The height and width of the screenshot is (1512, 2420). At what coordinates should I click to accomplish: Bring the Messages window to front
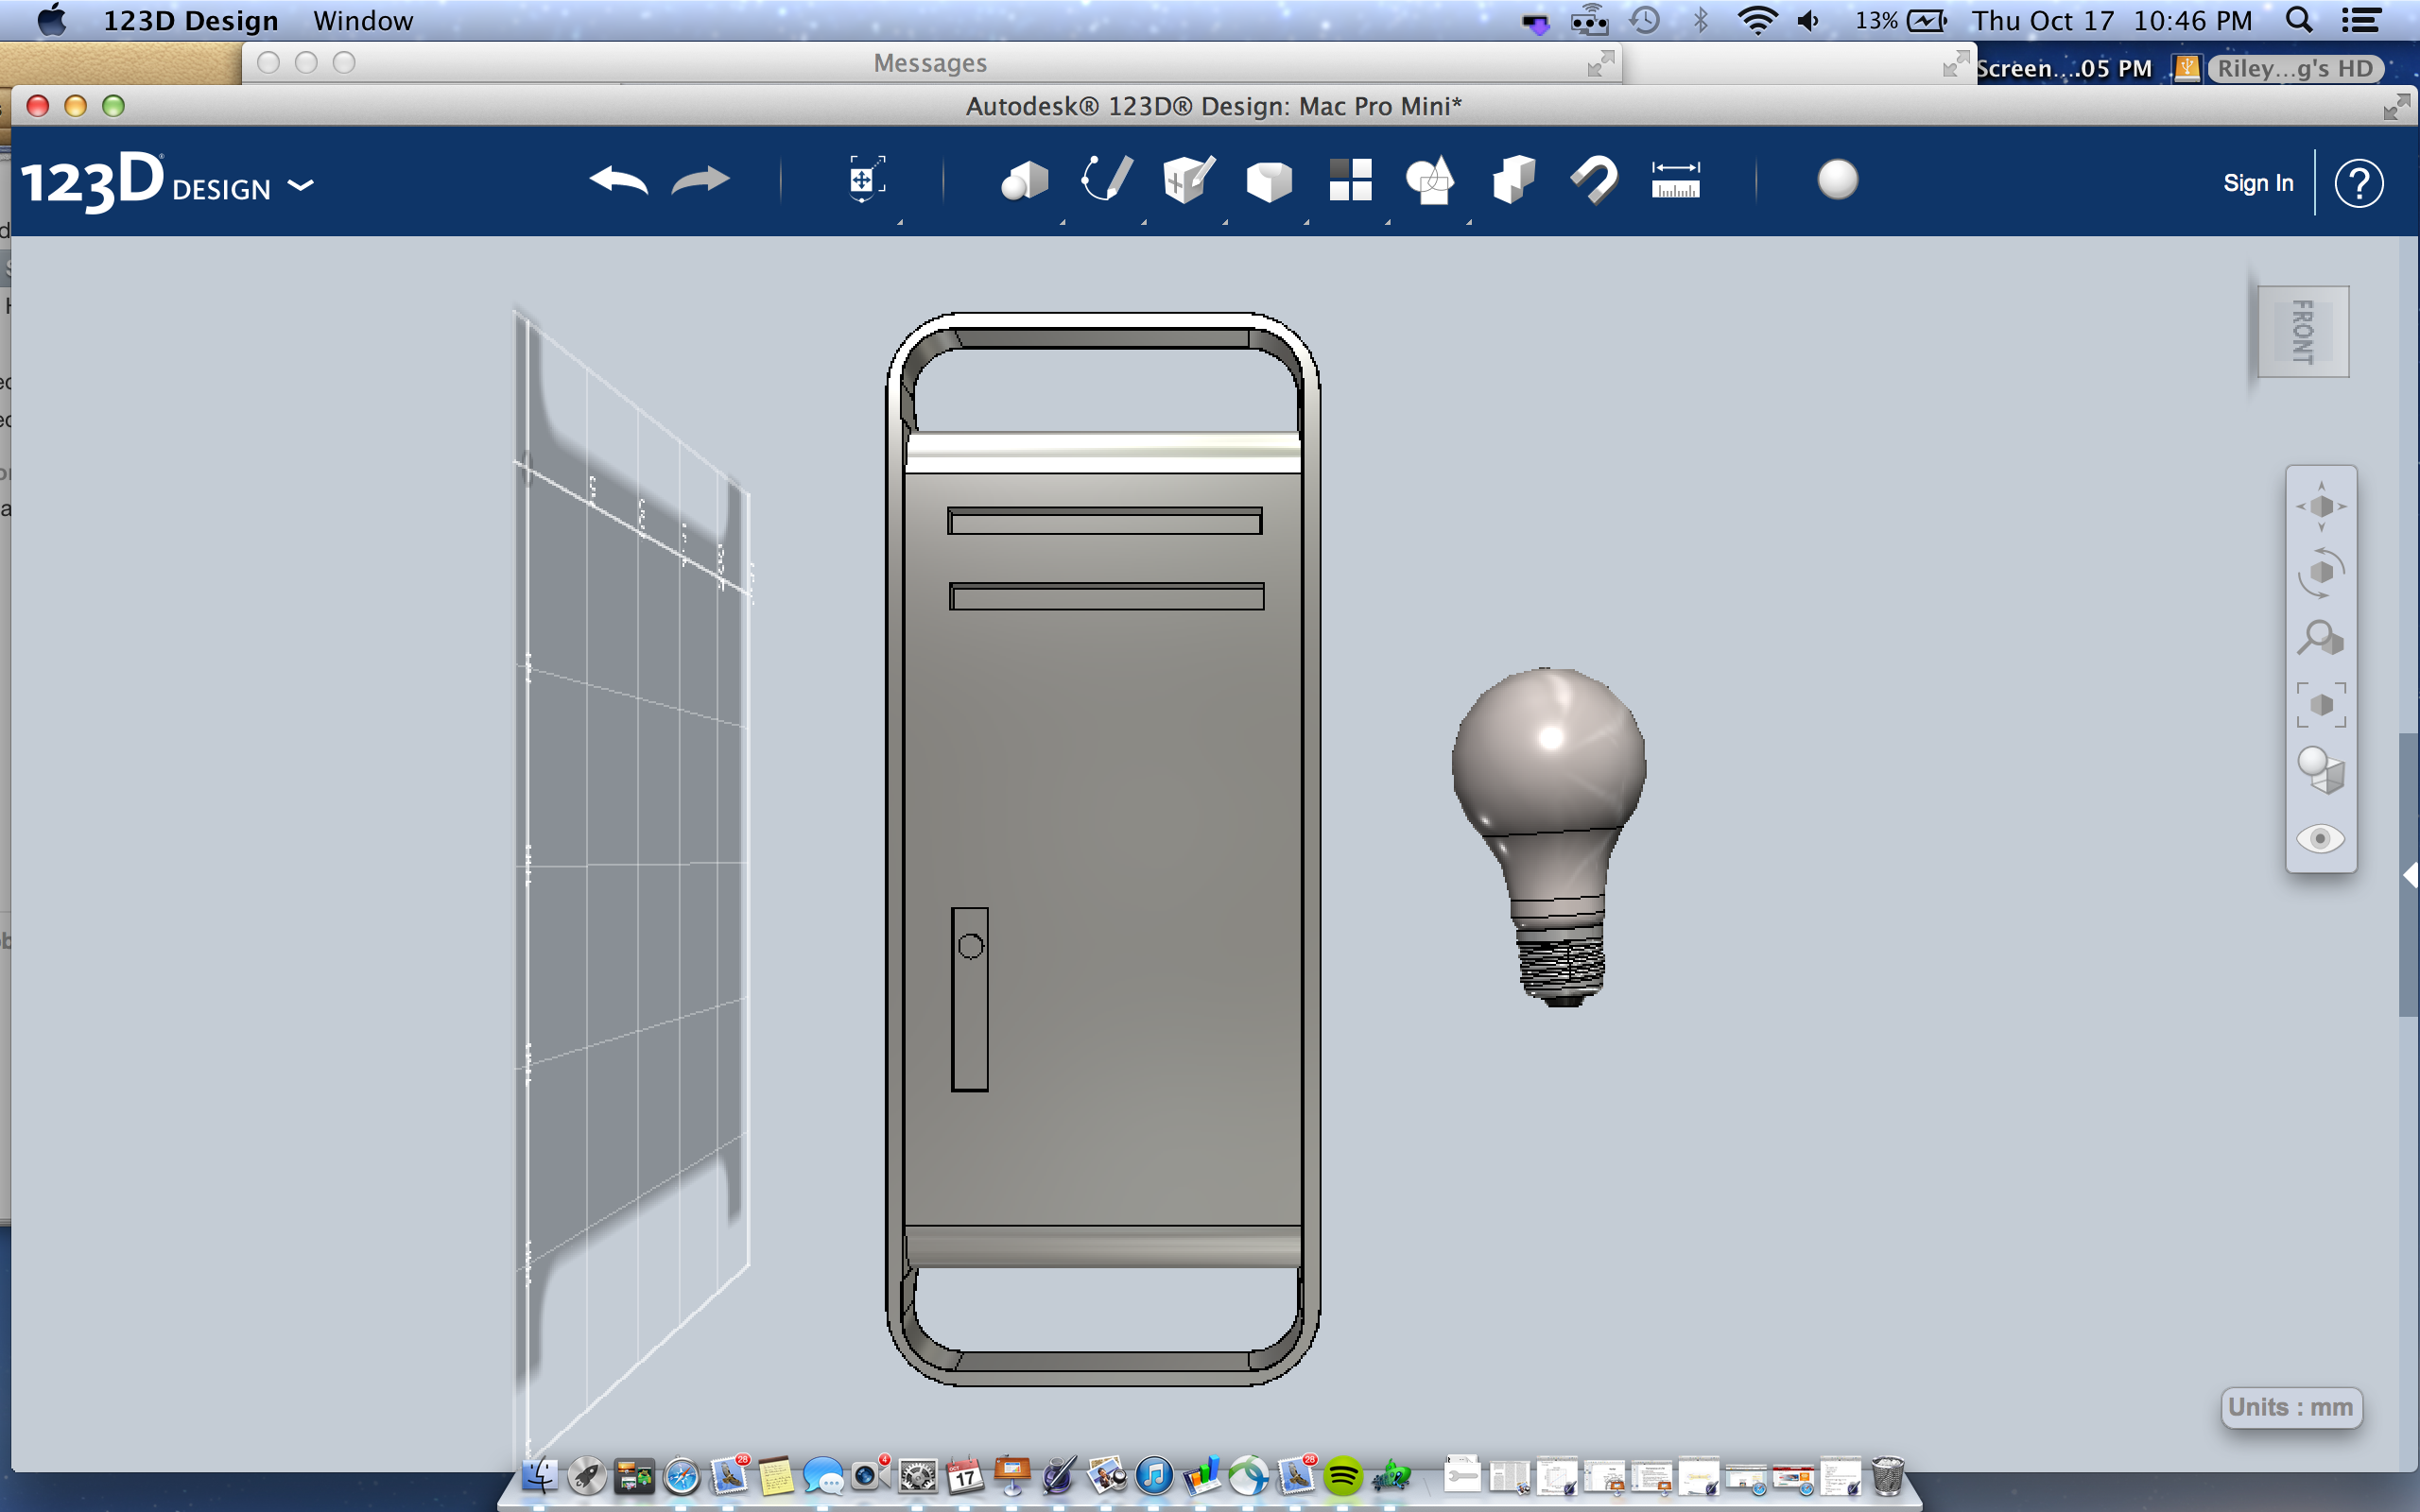point(930,63)
